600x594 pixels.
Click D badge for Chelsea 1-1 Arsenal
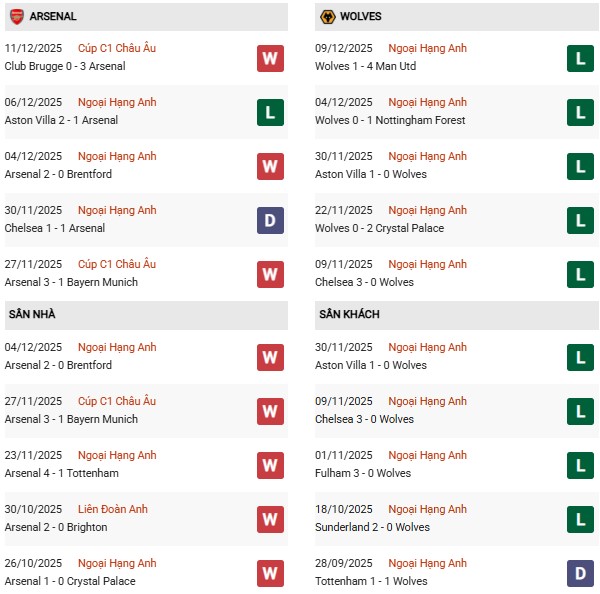click(x=270, y=220)
